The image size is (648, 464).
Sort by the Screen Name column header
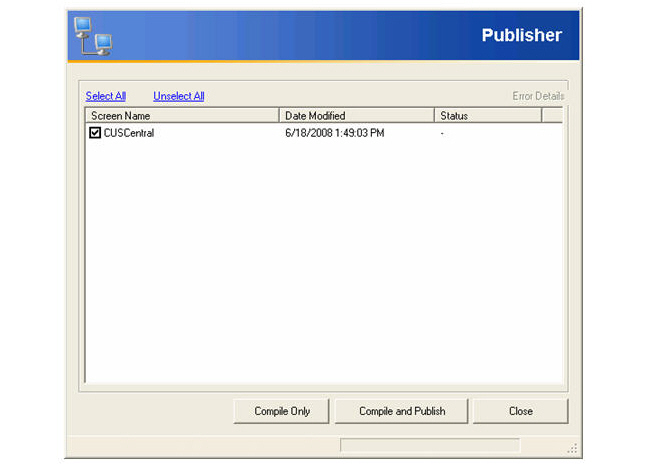click(182, 116)
